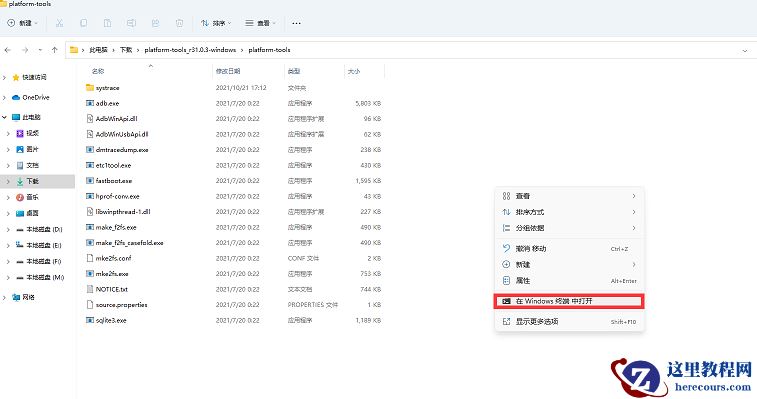Expand the Network tree chevron
The image size is (757, 399).
4,297
